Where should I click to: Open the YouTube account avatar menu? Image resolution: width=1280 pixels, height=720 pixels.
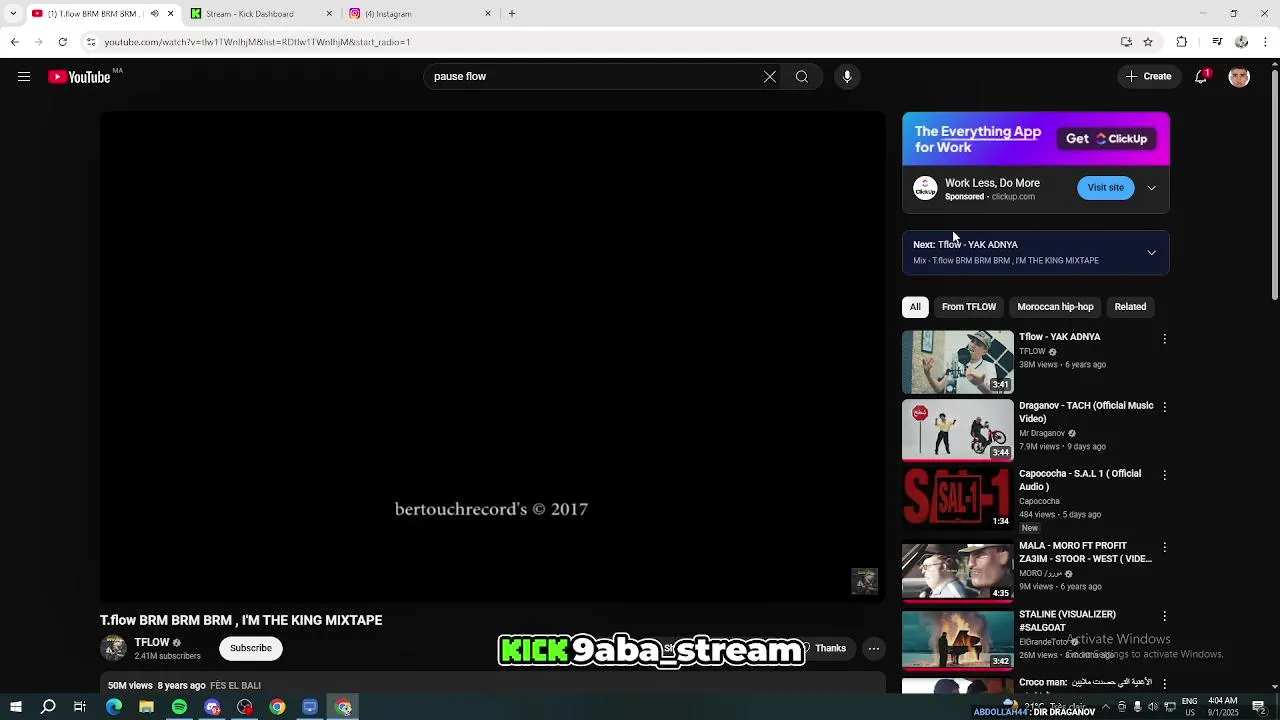1239,77
